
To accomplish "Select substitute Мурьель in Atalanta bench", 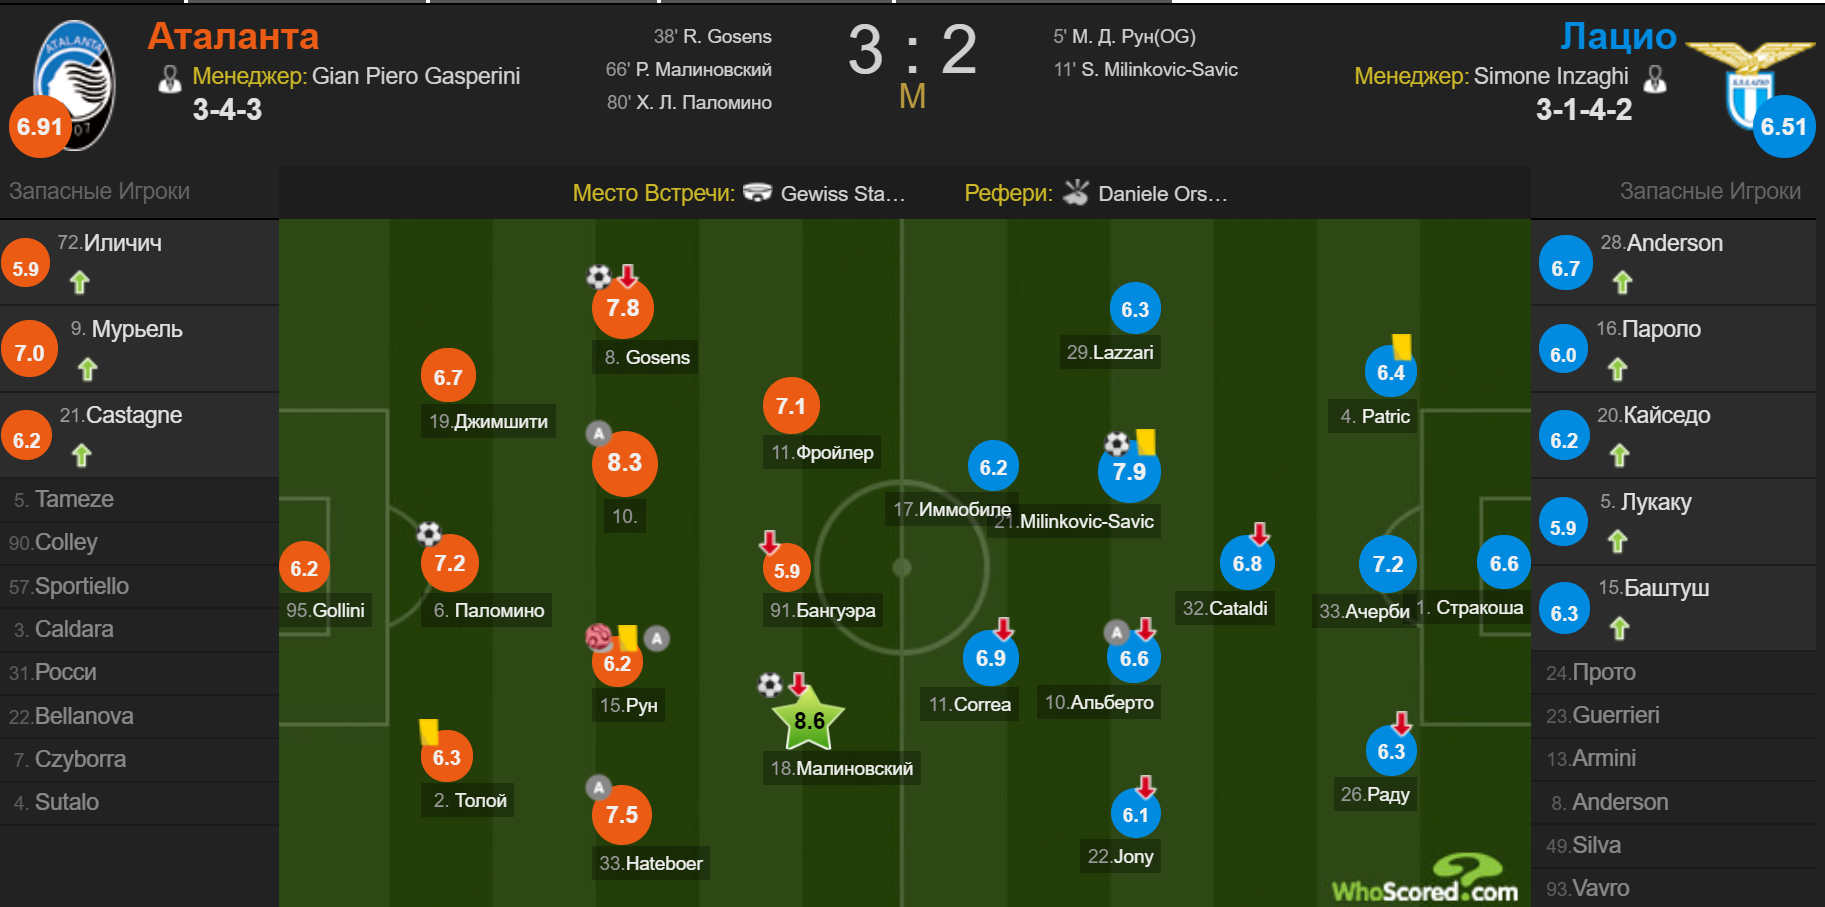I will [139, 349].
